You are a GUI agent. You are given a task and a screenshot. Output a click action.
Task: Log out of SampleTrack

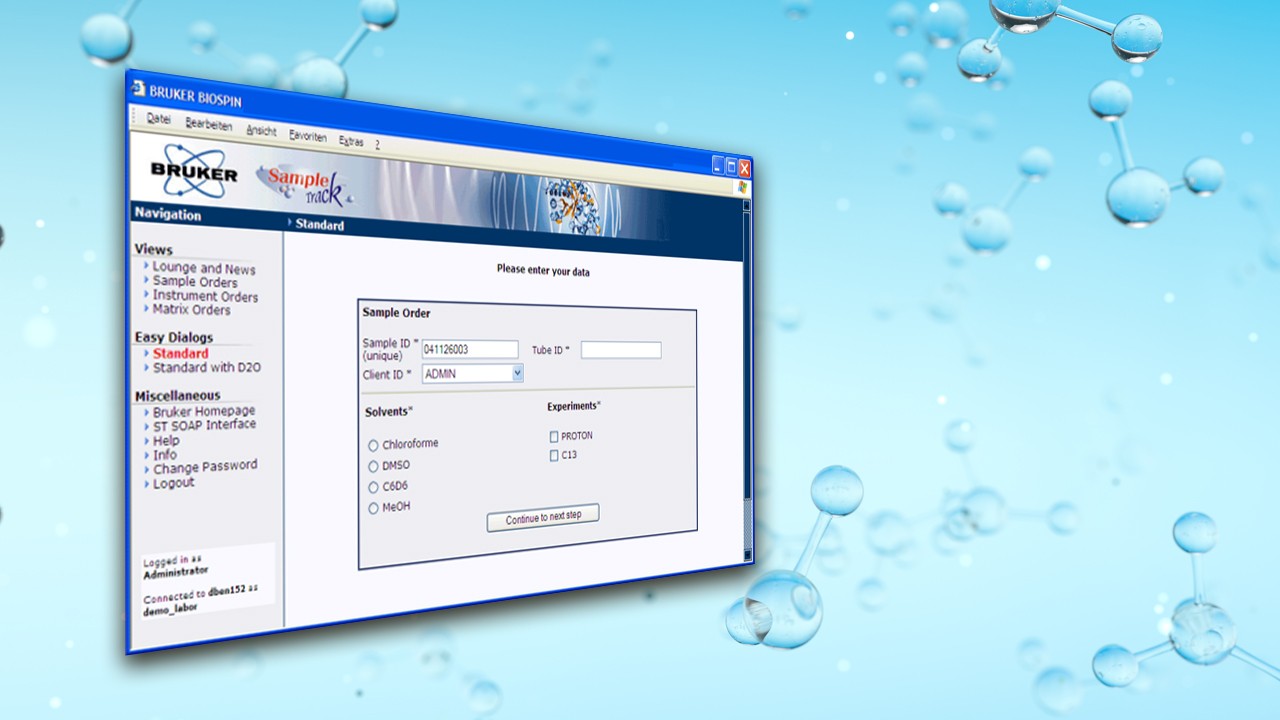click(x=173, y=482)
